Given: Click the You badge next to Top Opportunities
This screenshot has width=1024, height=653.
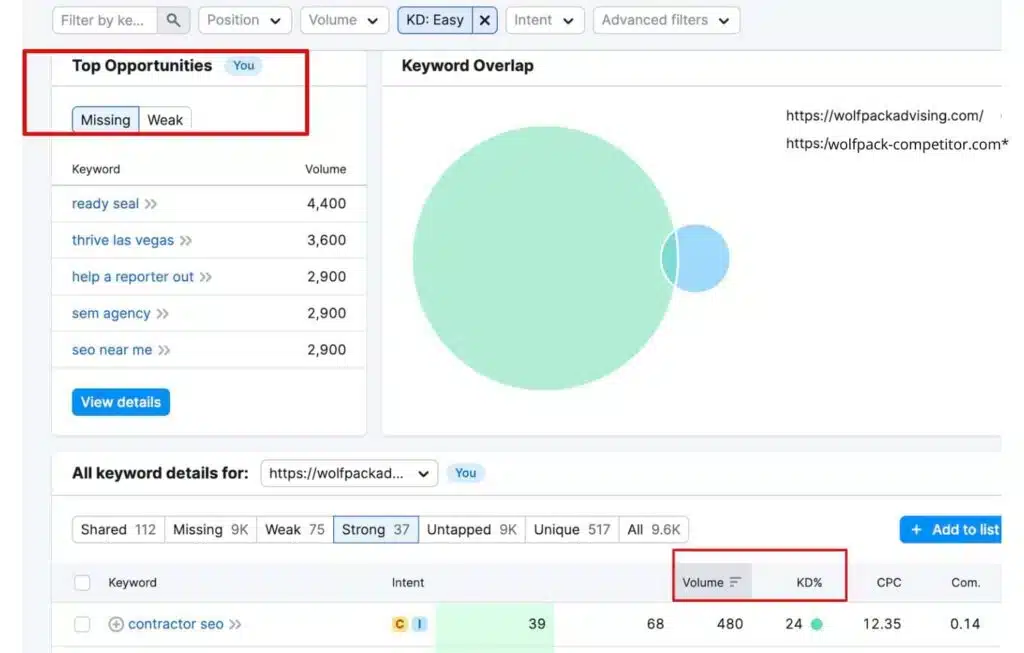Looking at the screenshot, I should click(x=244, y=65).
